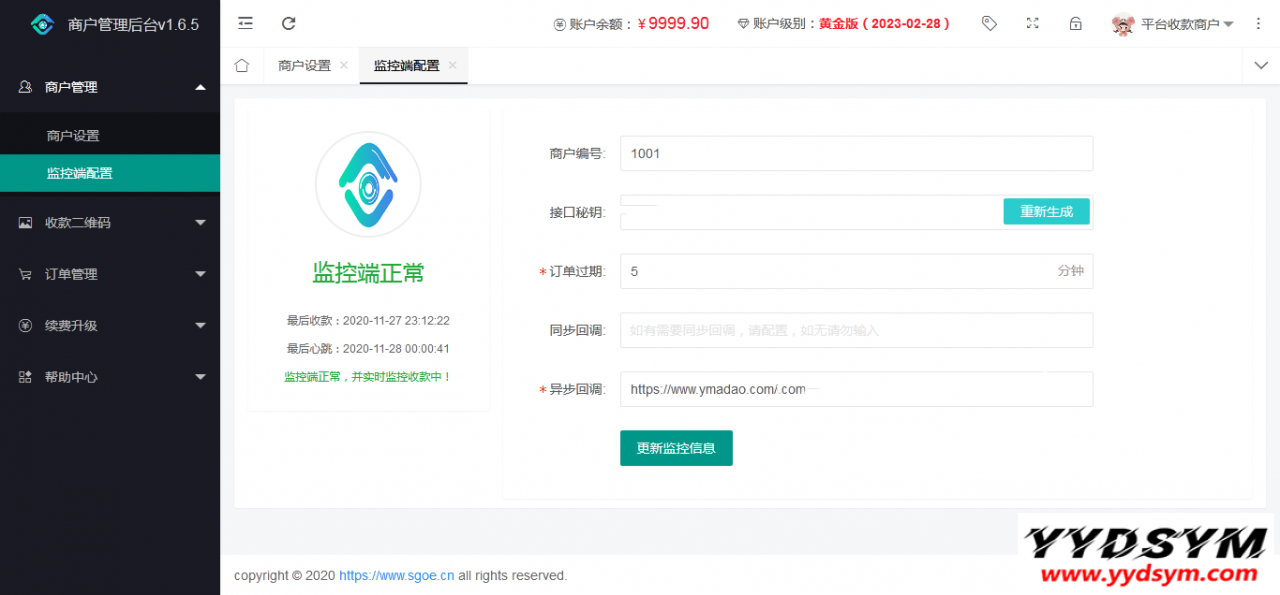This screenshot has width=1280, height=595.
Task: Go to the home tab icon
Action: [241, 65]
